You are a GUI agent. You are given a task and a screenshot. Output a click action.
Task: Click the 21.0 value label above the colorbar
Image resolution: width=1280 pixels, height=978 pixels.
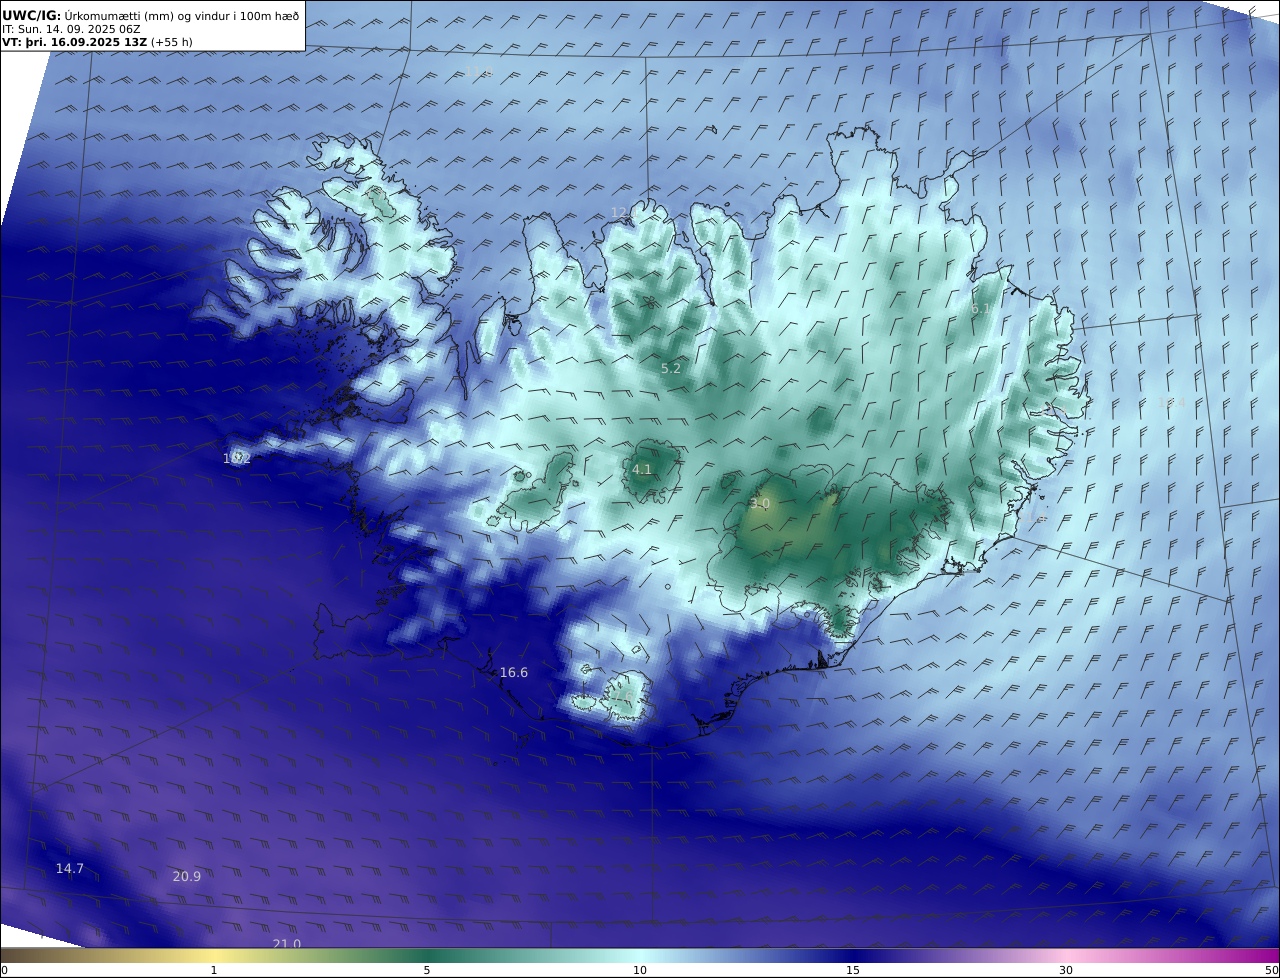(287, 943)
